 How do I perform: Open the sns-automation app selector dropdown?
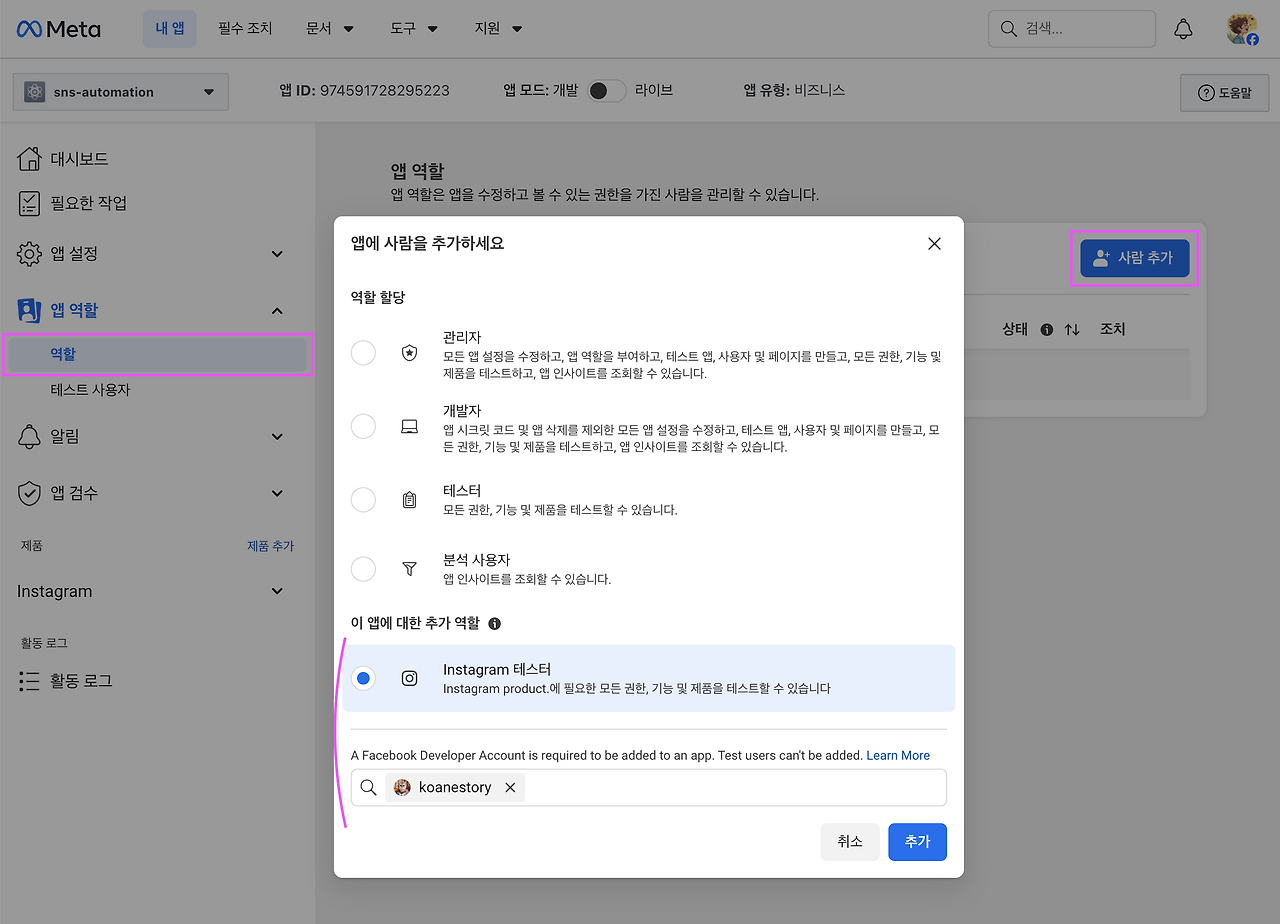coord(121,92)
